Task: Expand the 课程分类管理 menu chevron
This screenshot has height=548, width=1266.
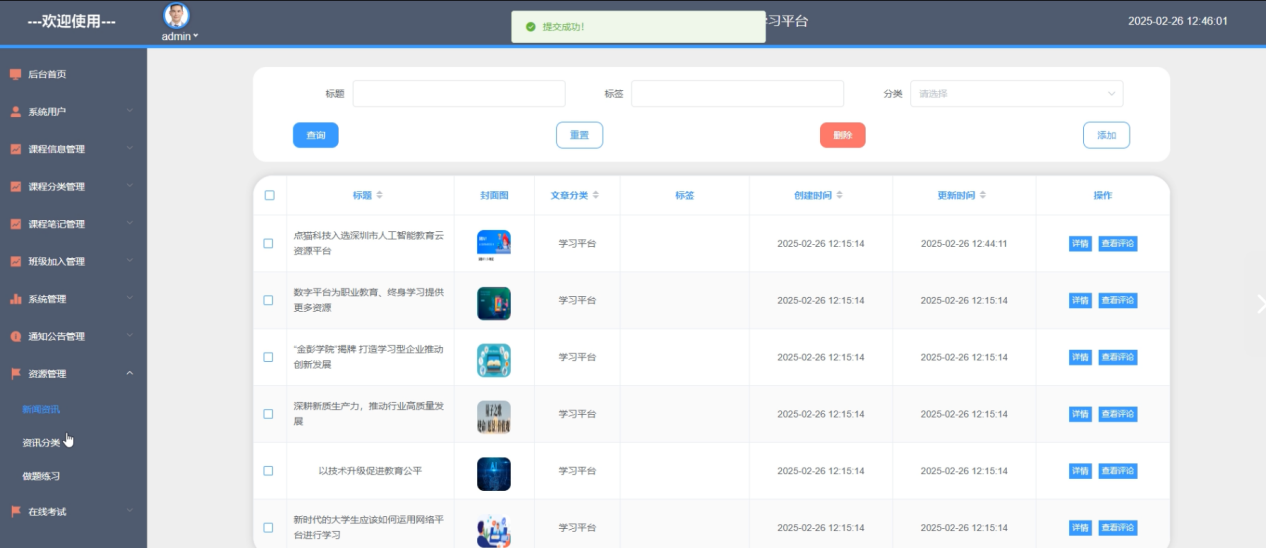Action: coord(129,186)
